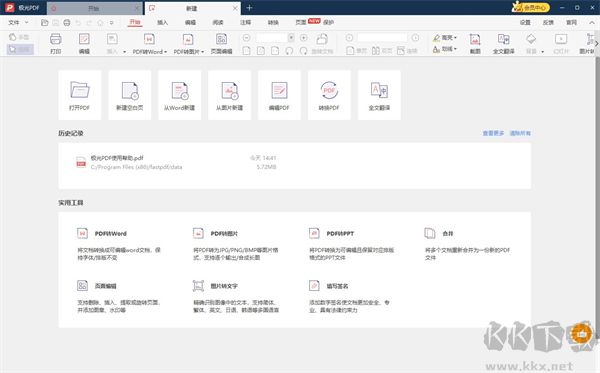Expand more ribbon tools with right arrow

click(597, 43)
